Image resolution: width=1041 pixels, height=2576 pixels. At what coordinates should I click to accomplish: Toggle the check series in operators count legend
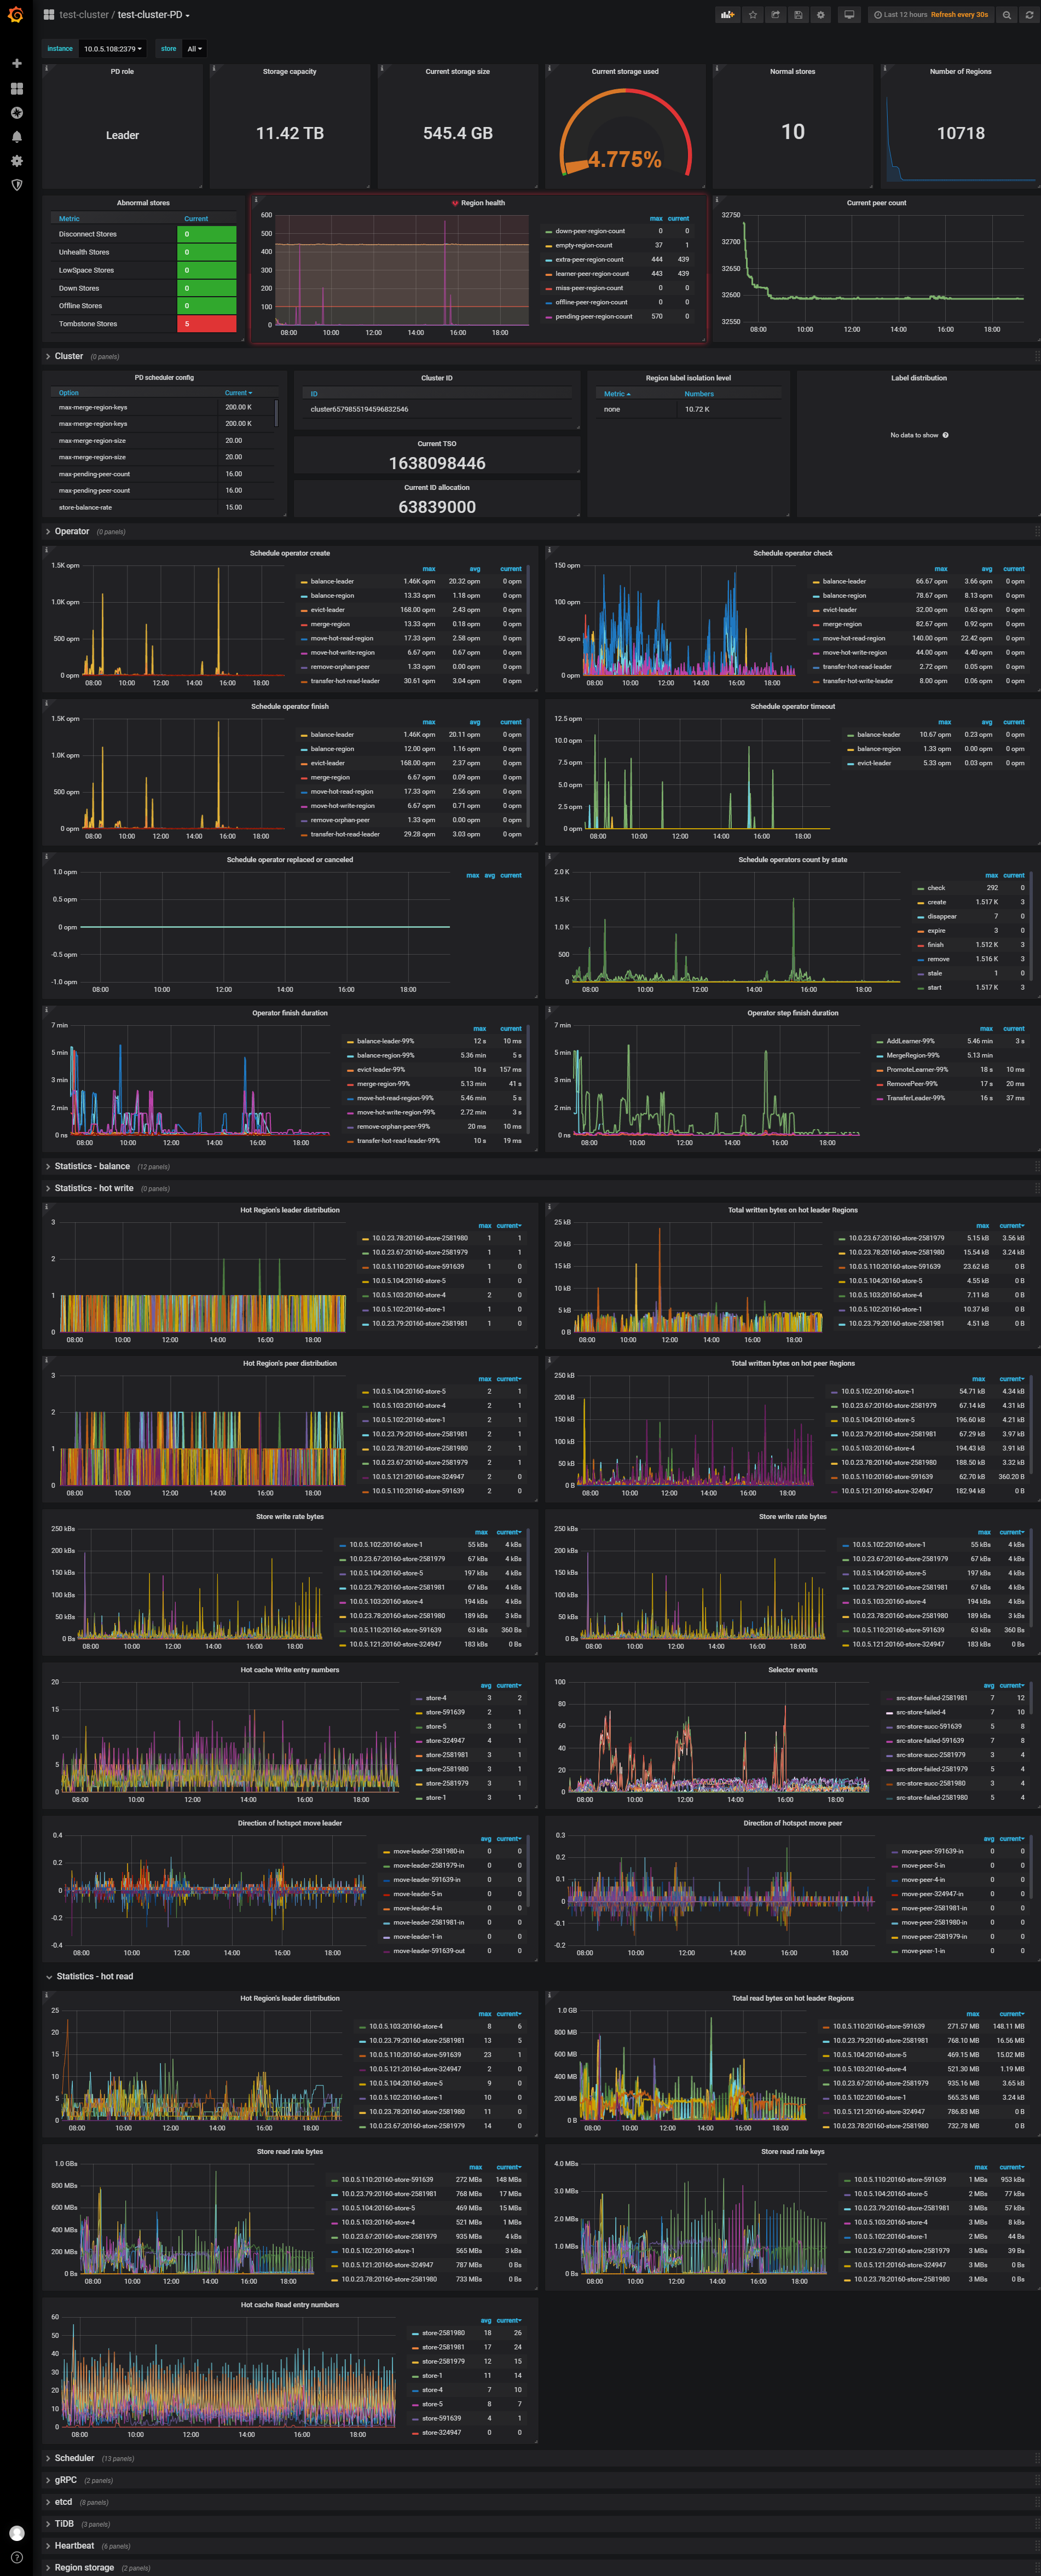coord(936,888)
